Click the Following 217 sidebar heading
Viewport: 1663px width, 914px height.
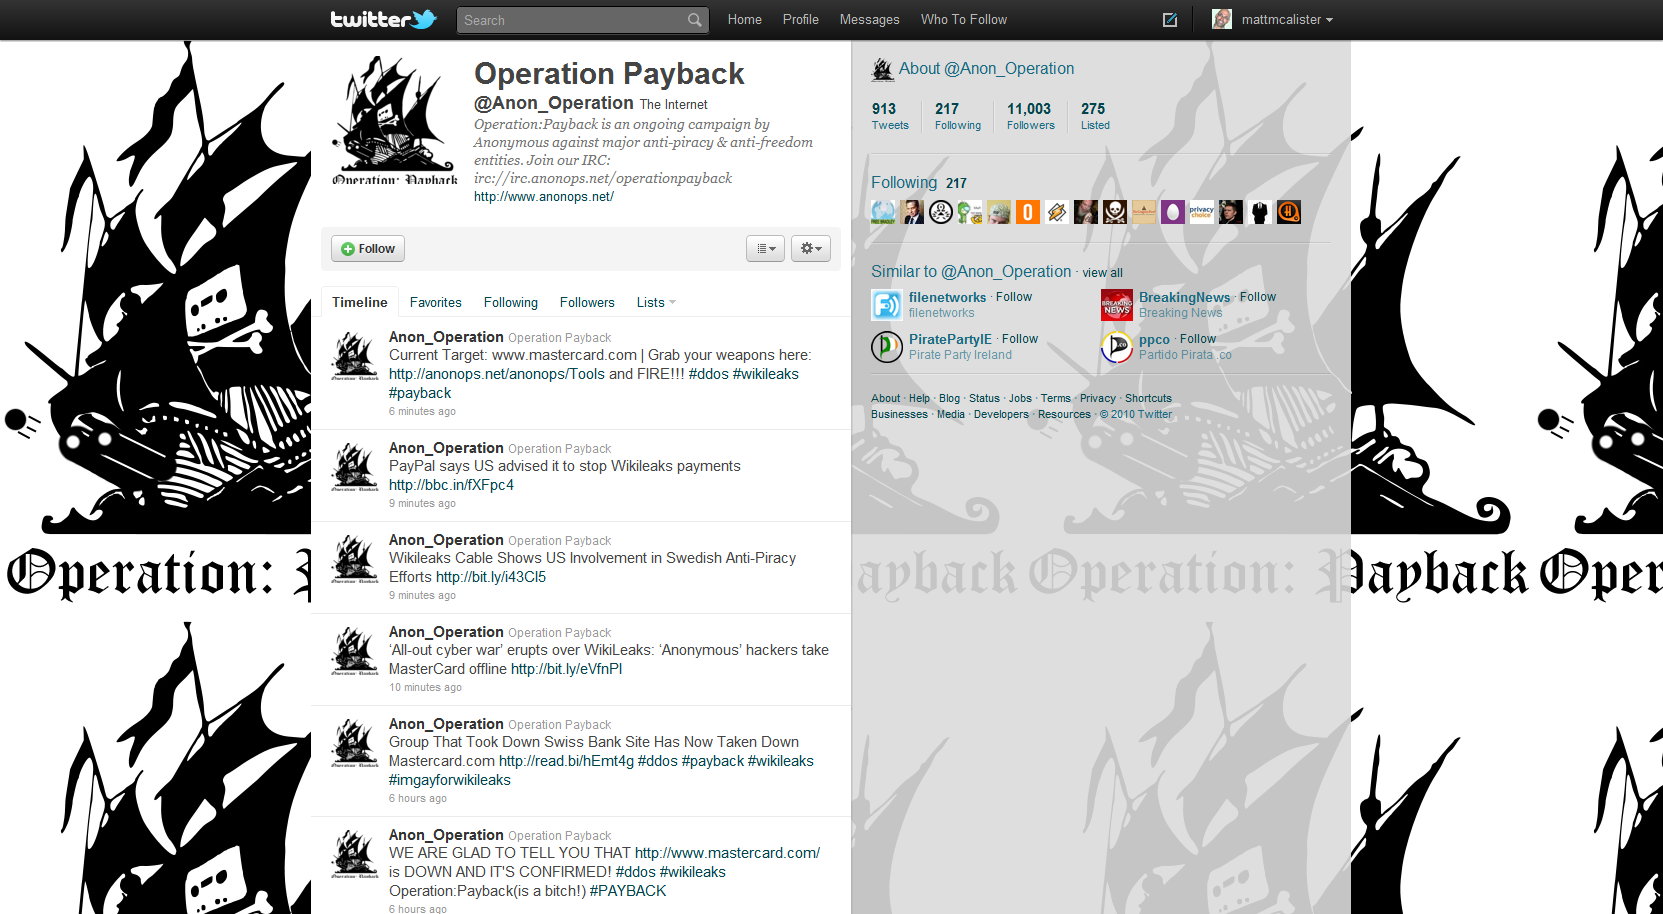click(919, 183)
